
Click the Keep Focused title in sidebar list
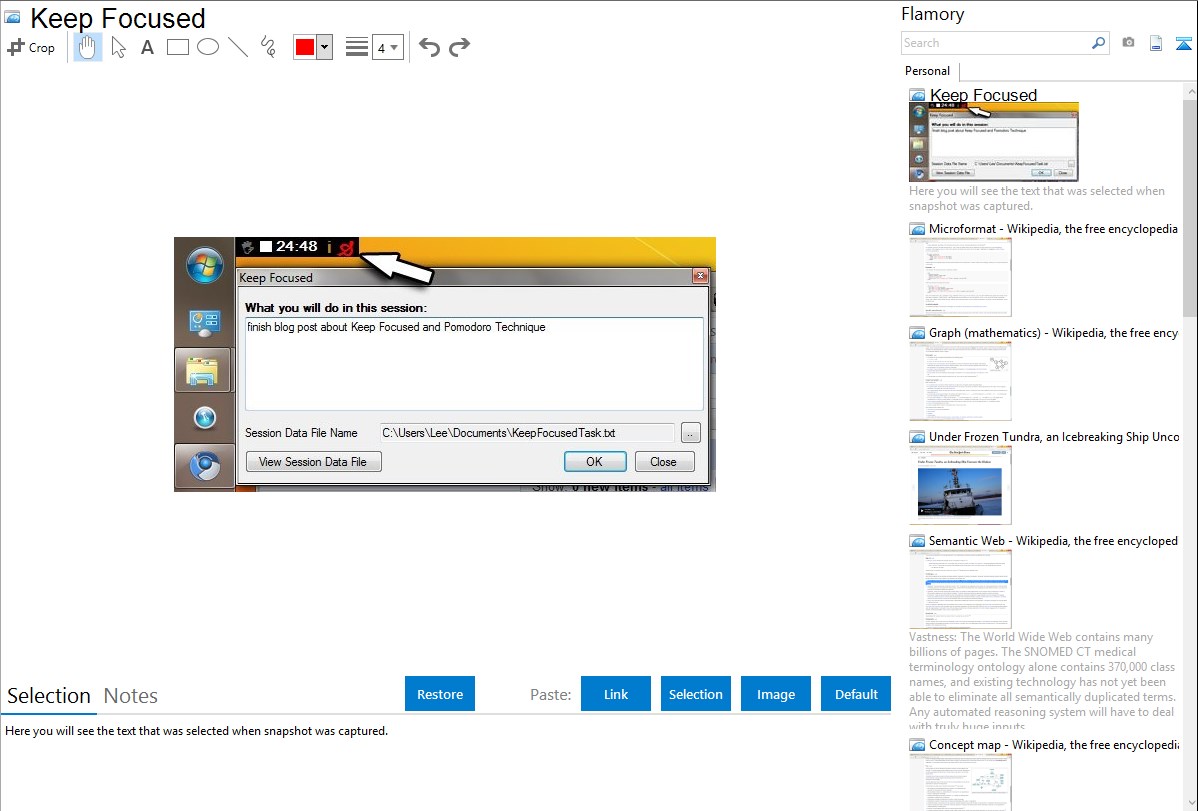click(983, 95)
